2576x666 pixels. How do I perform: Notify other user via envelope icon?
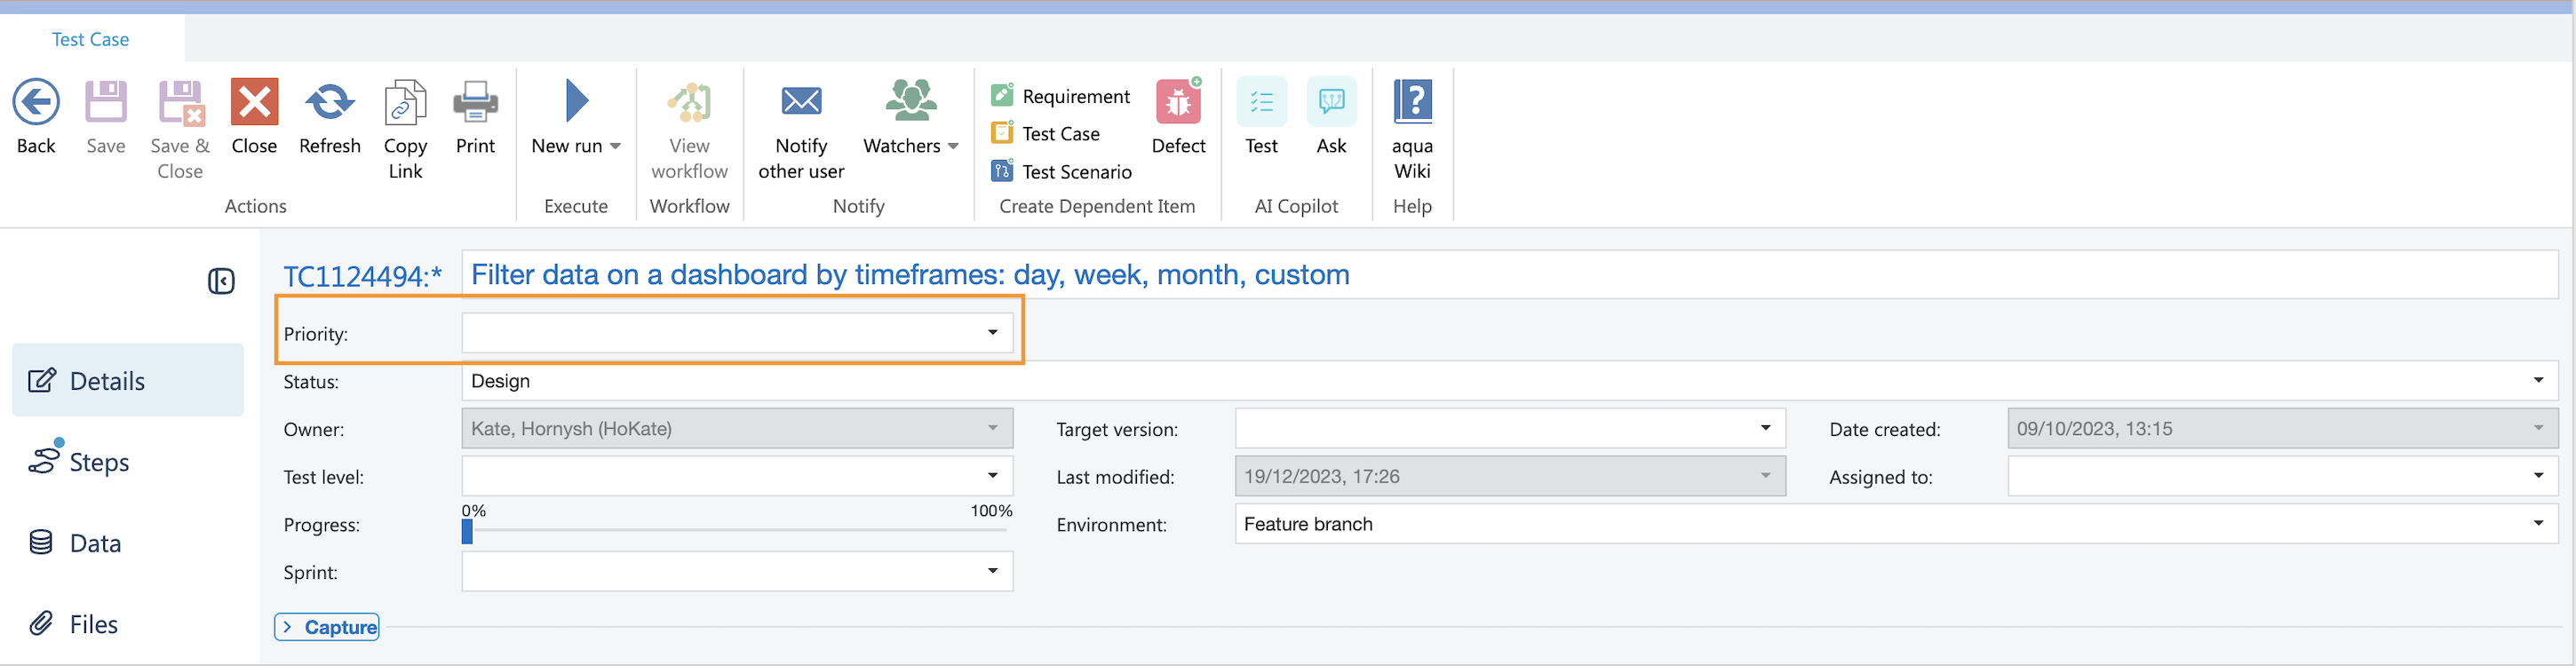coord(801,102)
